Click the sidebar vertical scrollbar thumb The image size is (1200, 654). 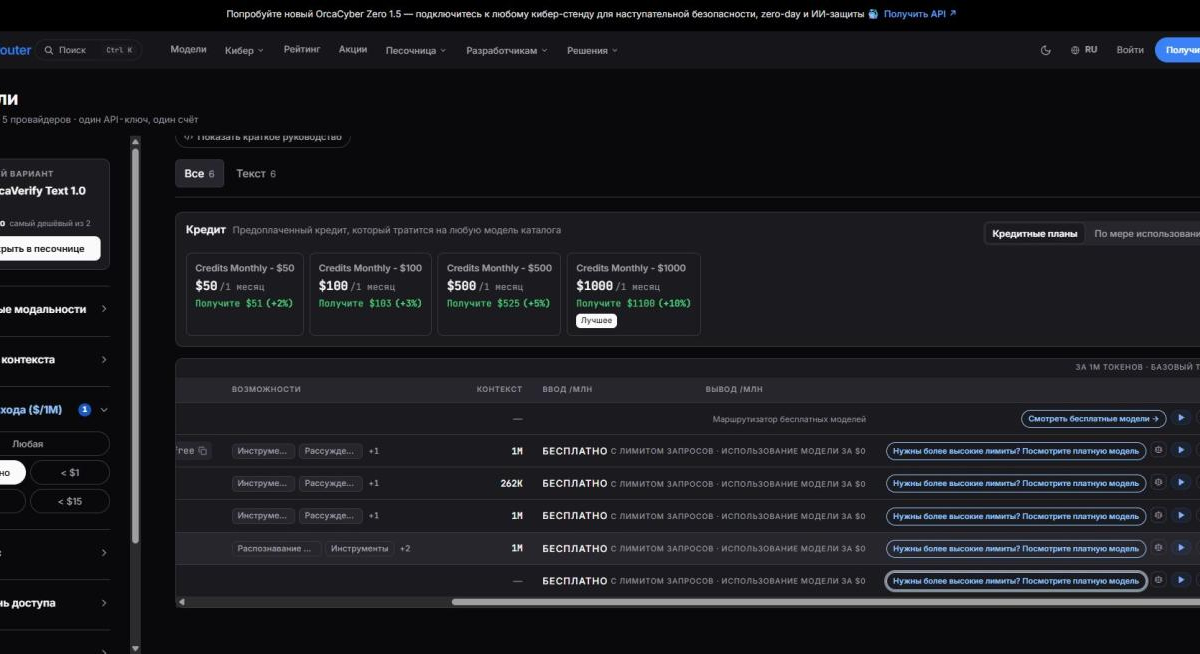136,346
